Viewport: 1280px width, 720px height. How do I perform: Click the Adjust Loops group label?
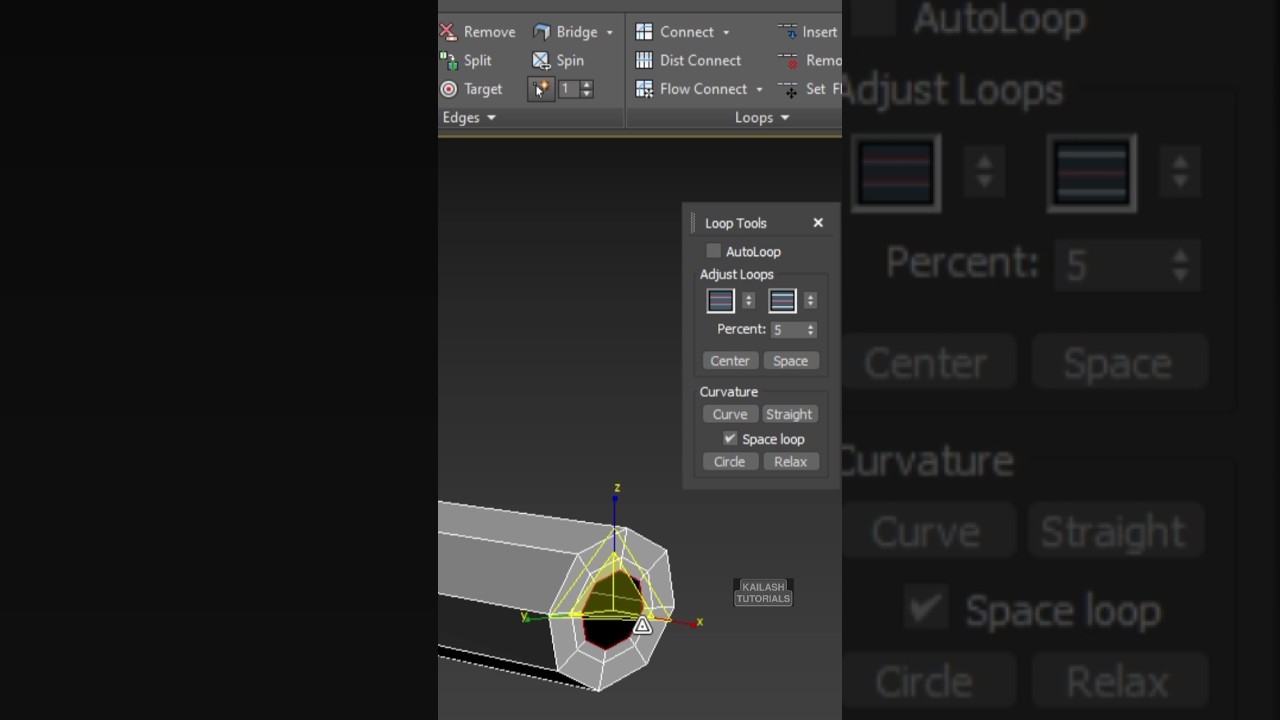[x=737, y=274]
